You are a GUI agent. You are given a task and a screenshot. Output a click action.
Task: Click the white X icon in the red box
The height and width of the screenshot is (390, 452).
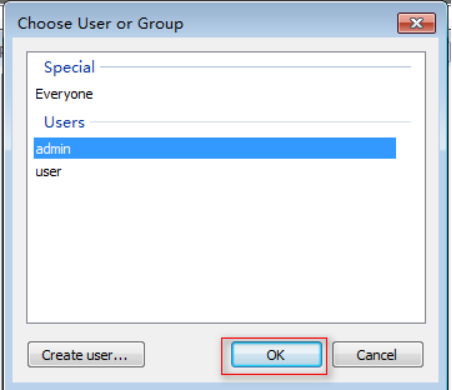[x=416, y=23]
